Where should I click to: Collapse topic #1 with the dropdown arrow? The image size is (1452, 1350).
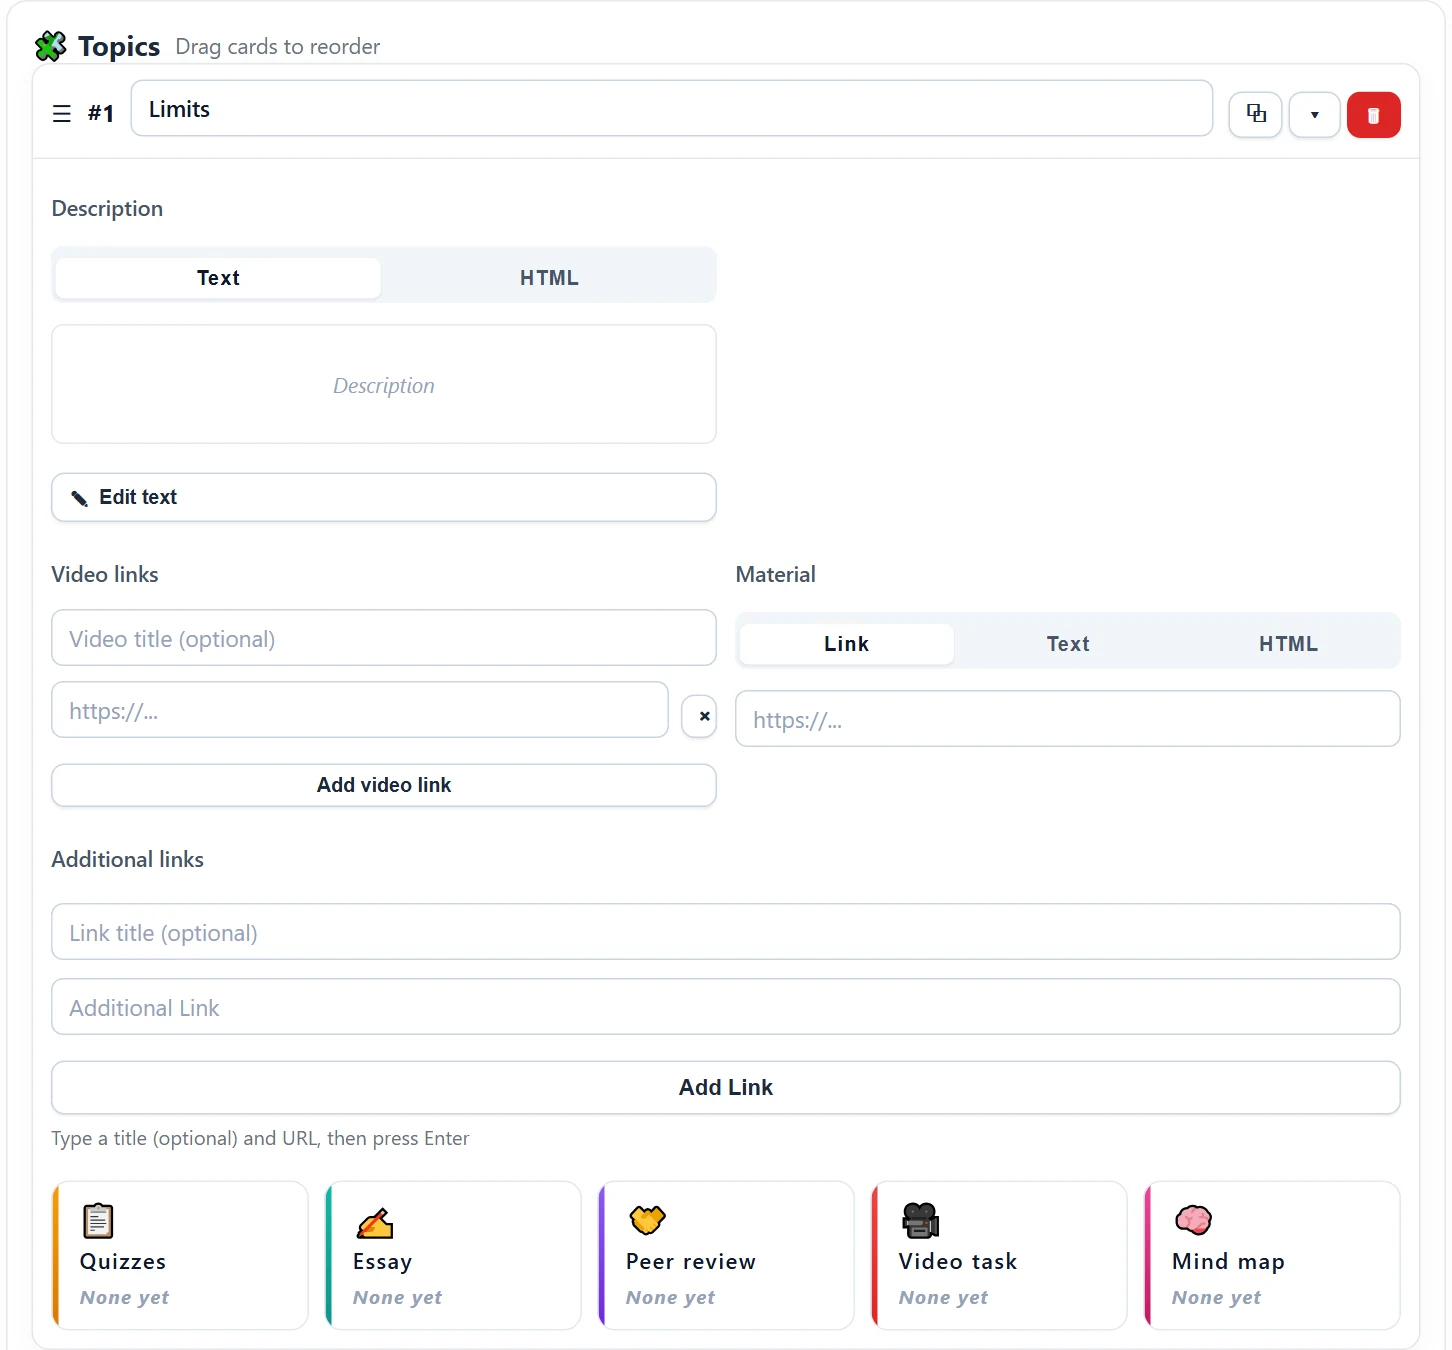(1314, 114)
